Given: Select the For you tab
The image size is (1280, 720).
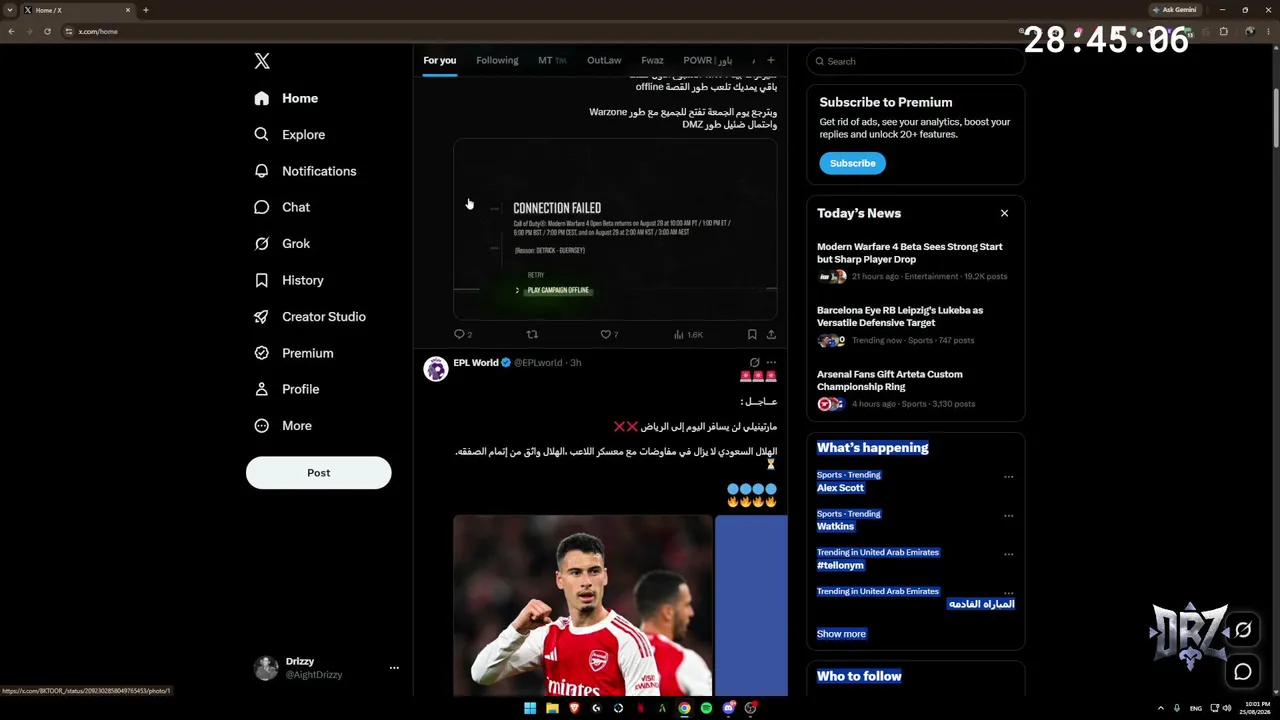Looking at the screenshot, I should pos(439,61).
